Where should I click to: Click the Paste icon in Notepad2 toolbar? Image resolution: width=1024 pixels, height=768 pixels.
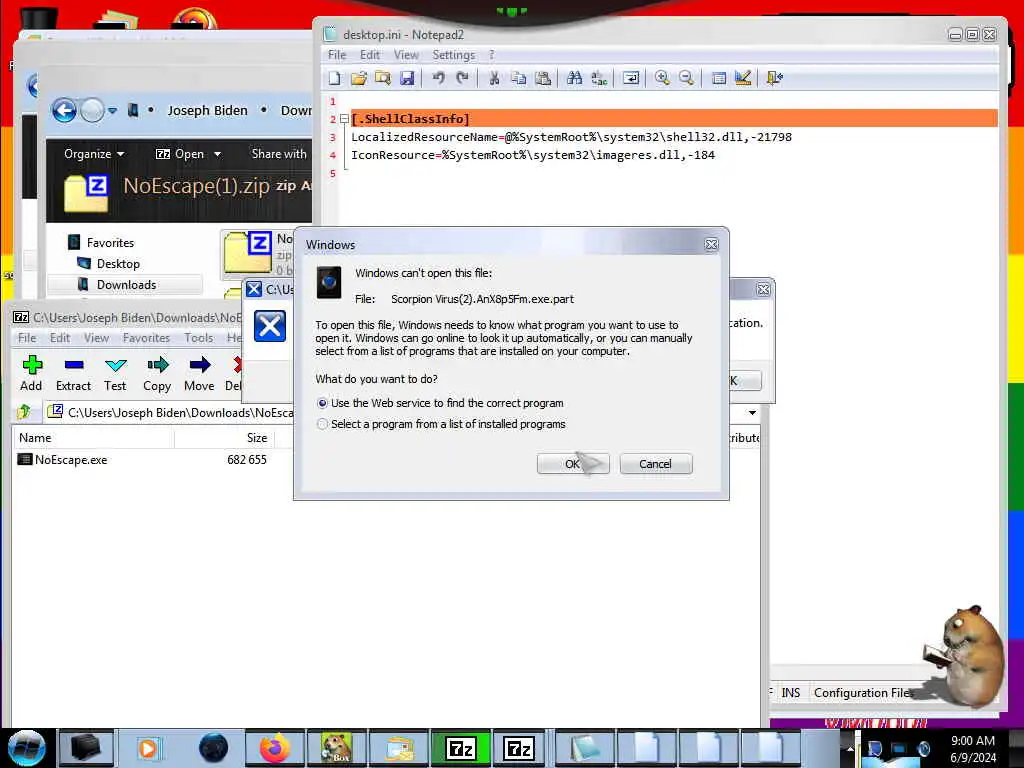click(543, 78)
